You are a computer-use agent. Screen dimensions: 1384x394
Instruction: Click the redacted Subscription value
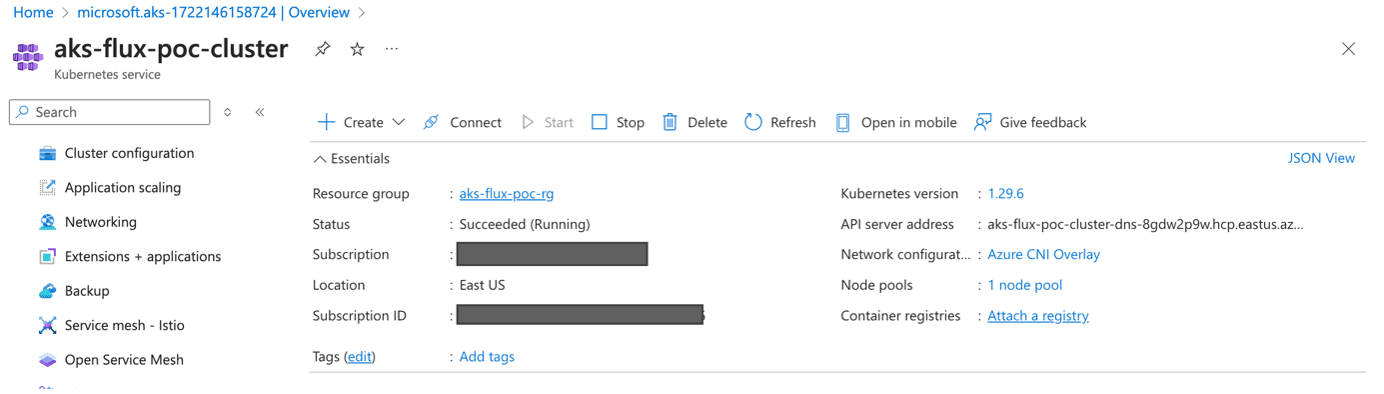[552, 254]
